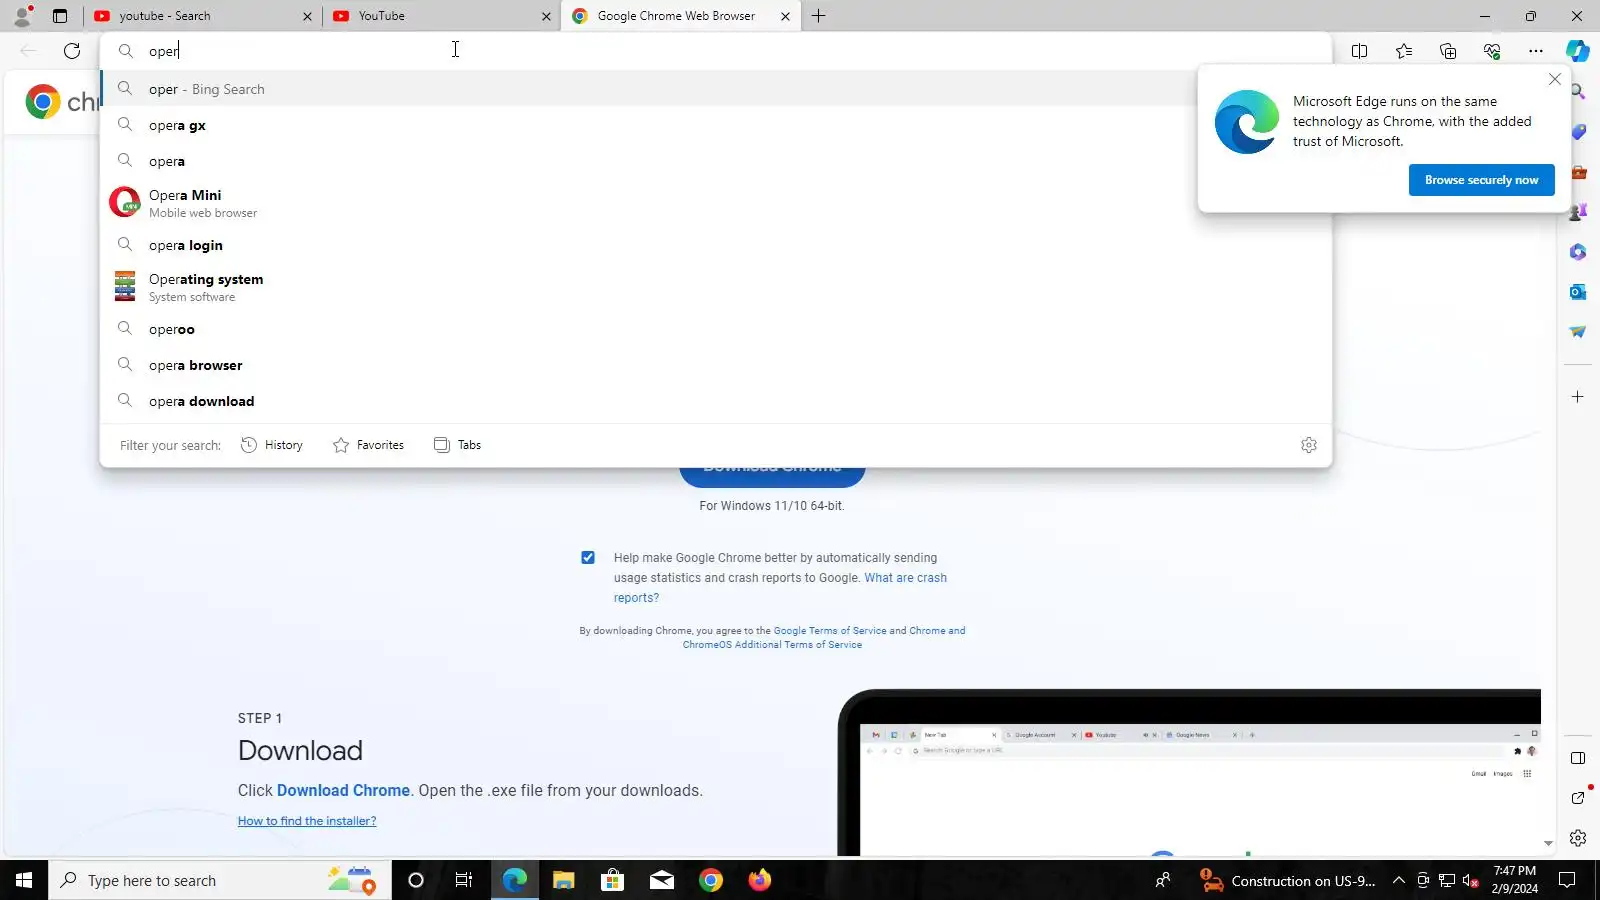Select the 'oper - Bing Search' suggestion
Screen dimensions: 1600x900
pos(716,89)
